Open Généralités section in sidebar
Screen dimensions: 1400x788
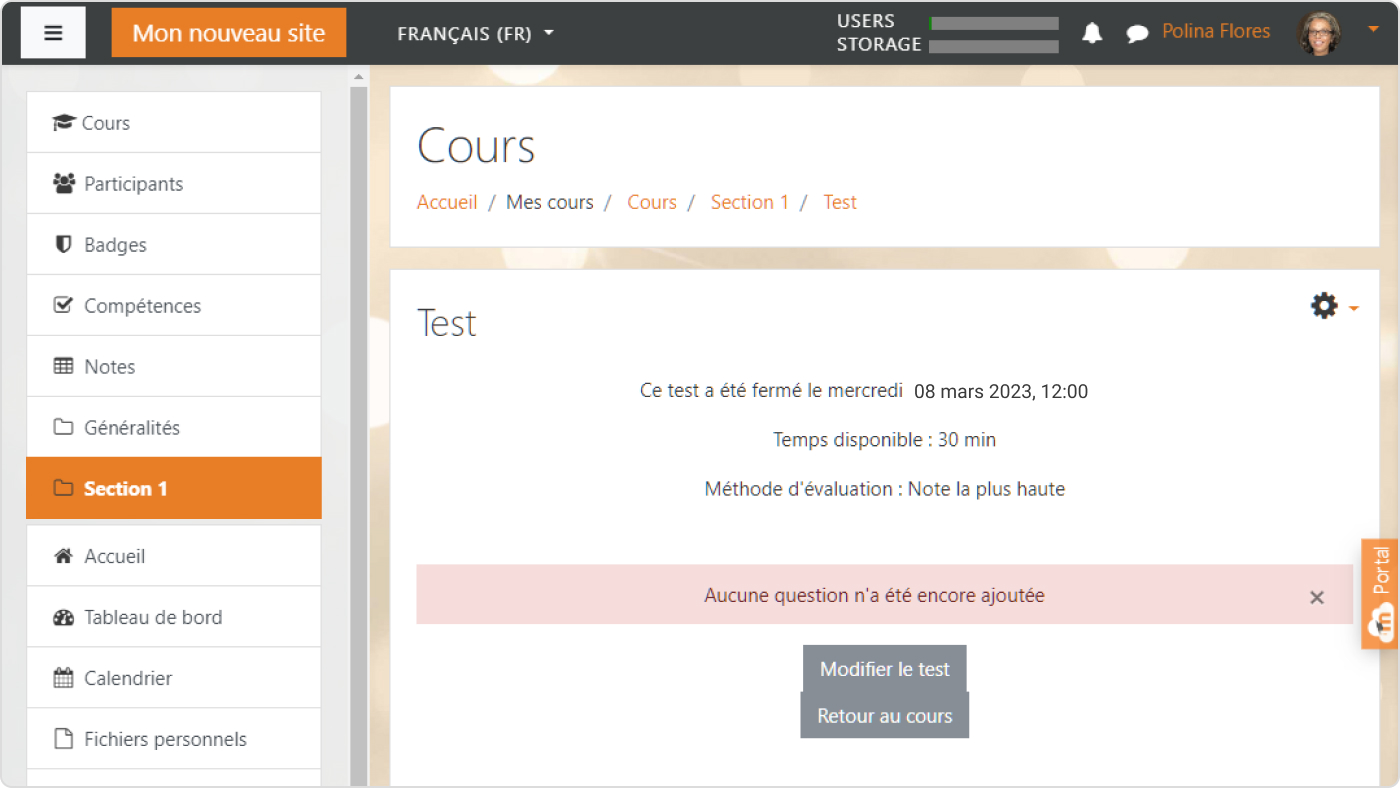coord(173,427)
